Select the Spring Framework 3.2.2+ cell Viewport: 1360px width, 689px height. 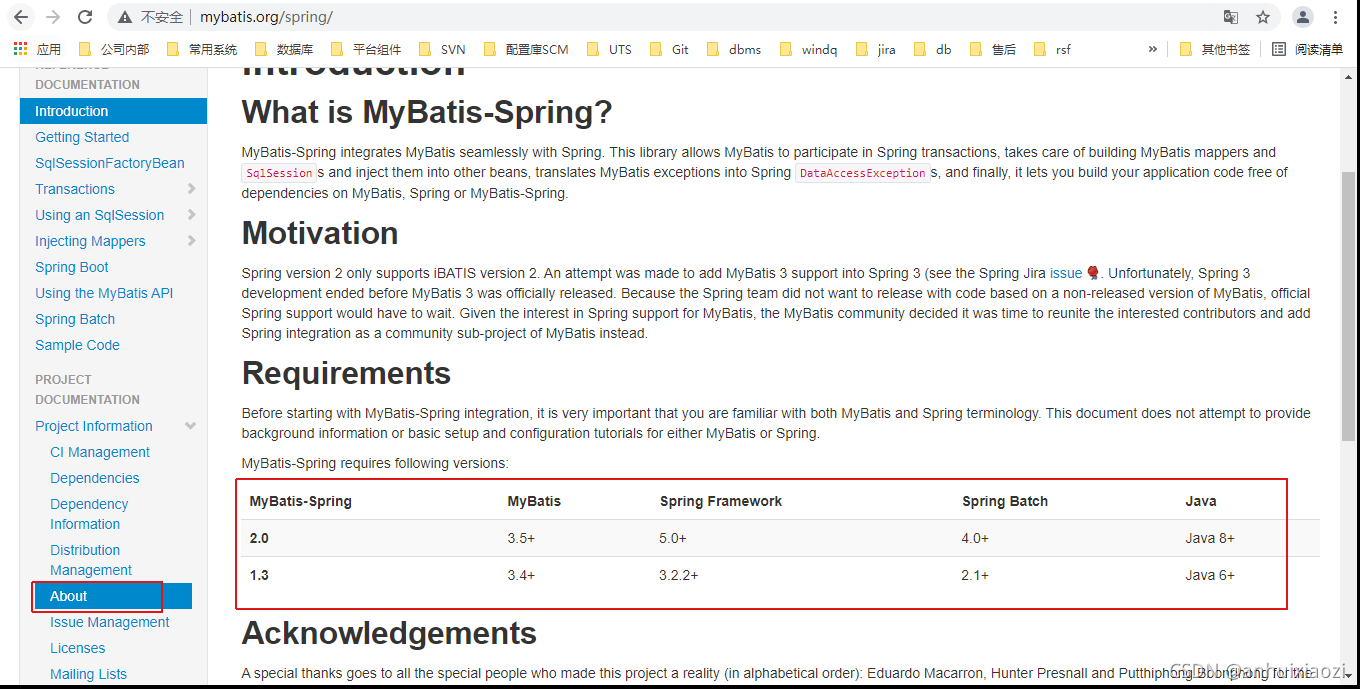[x=679, y=575]
